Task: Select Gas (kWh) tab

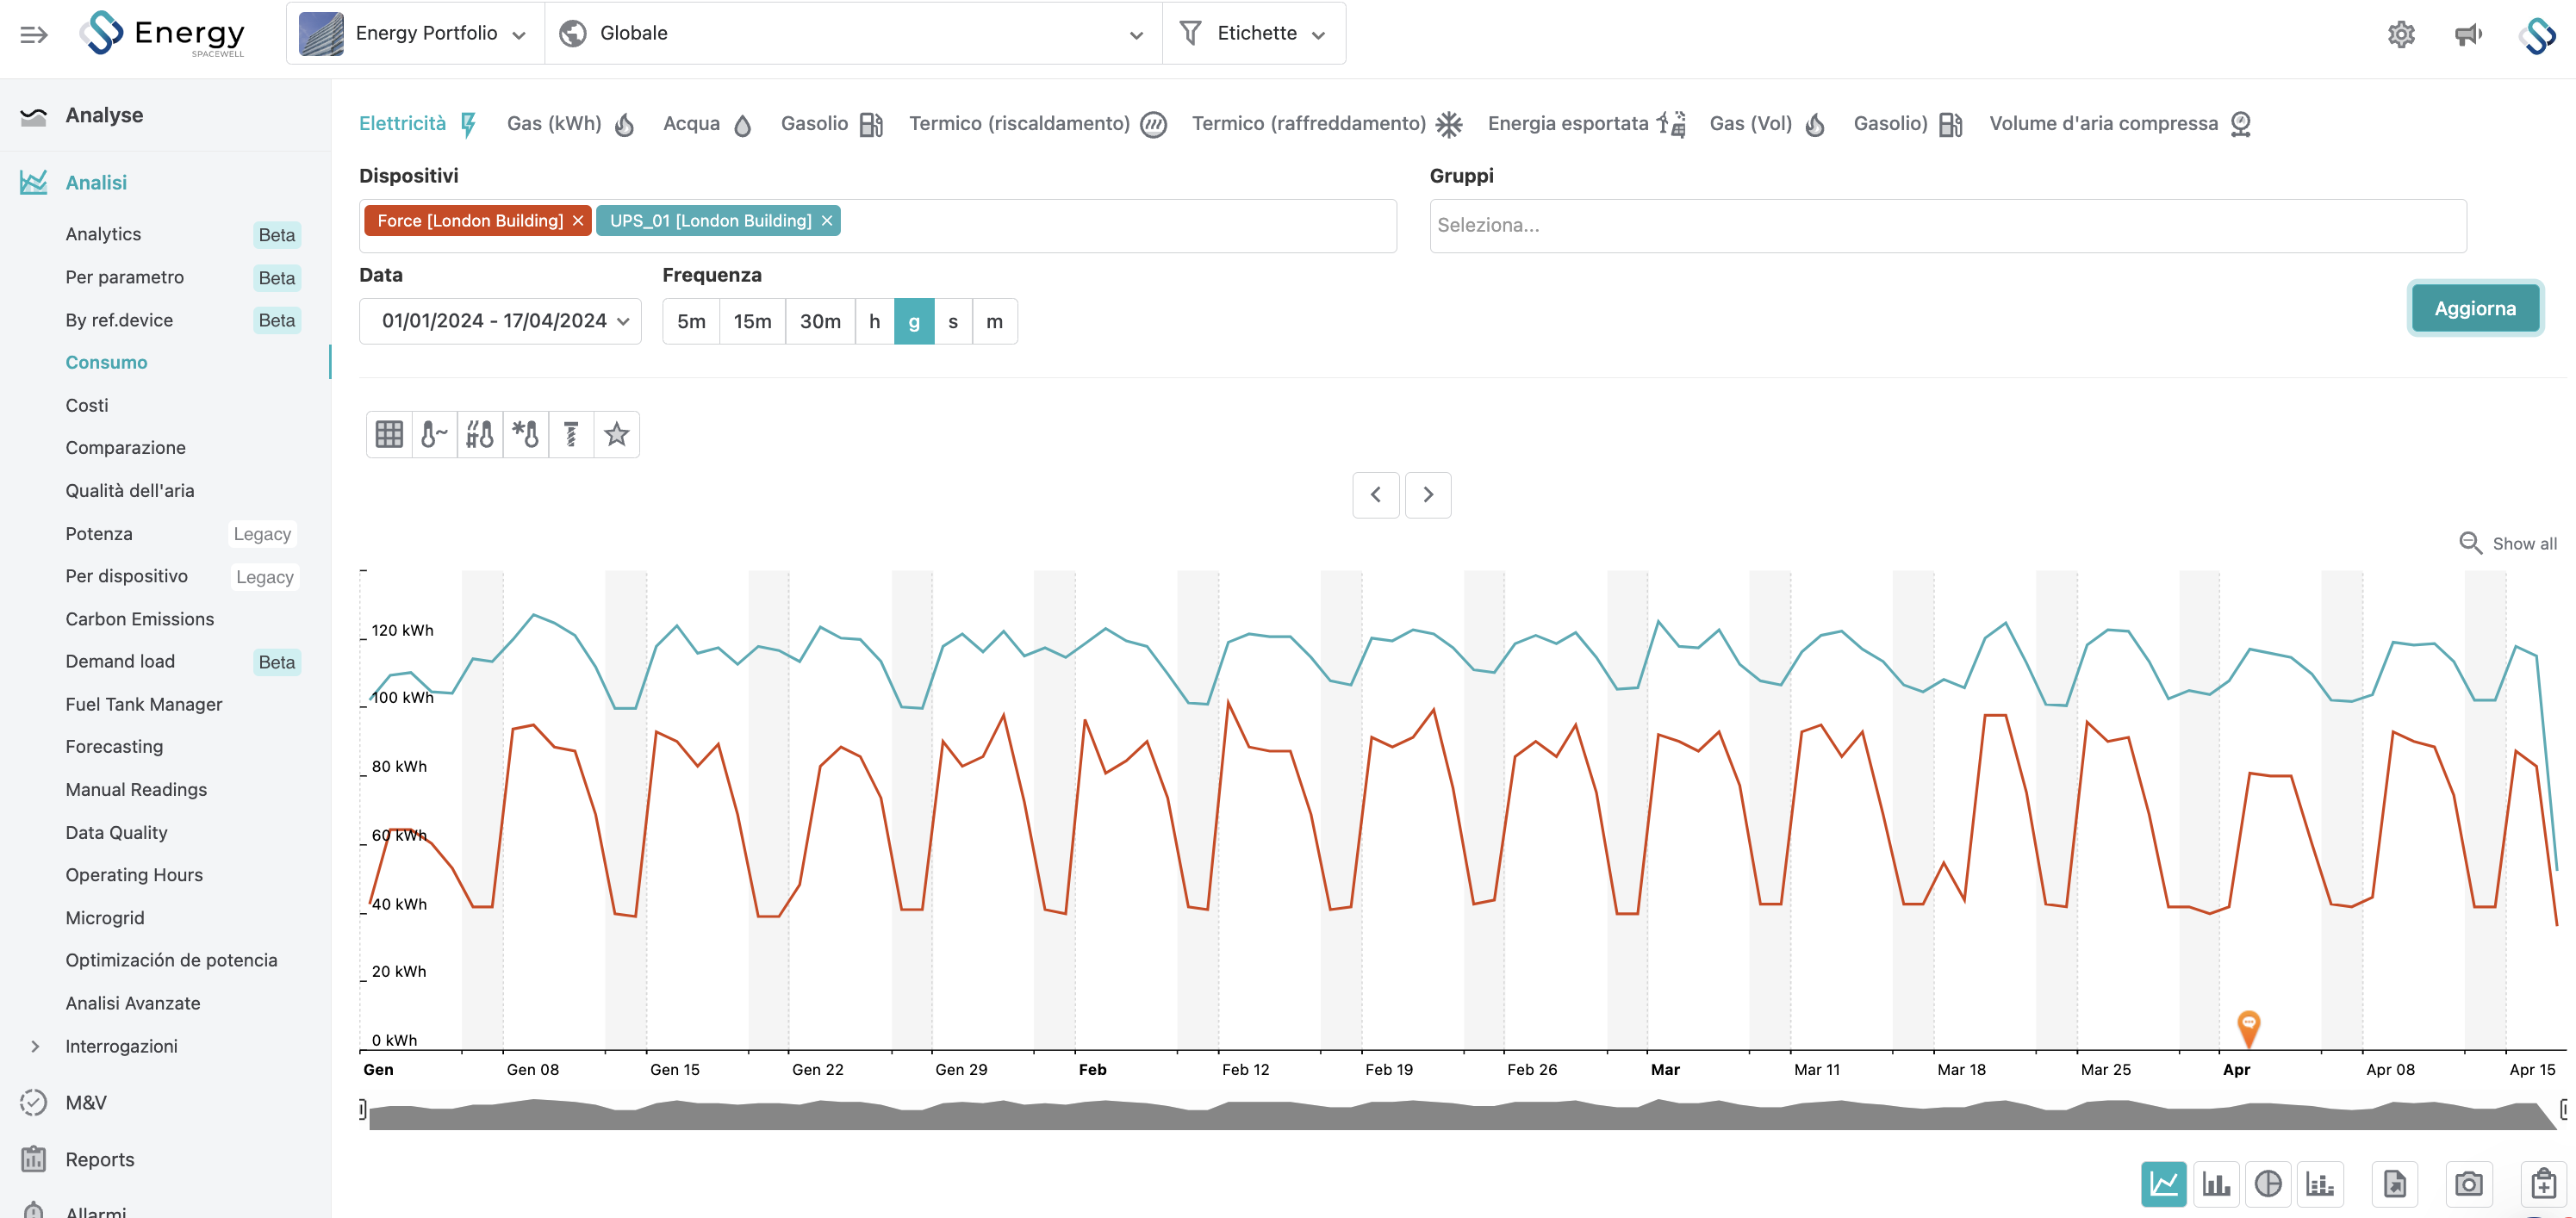Action: click(570, 124)
